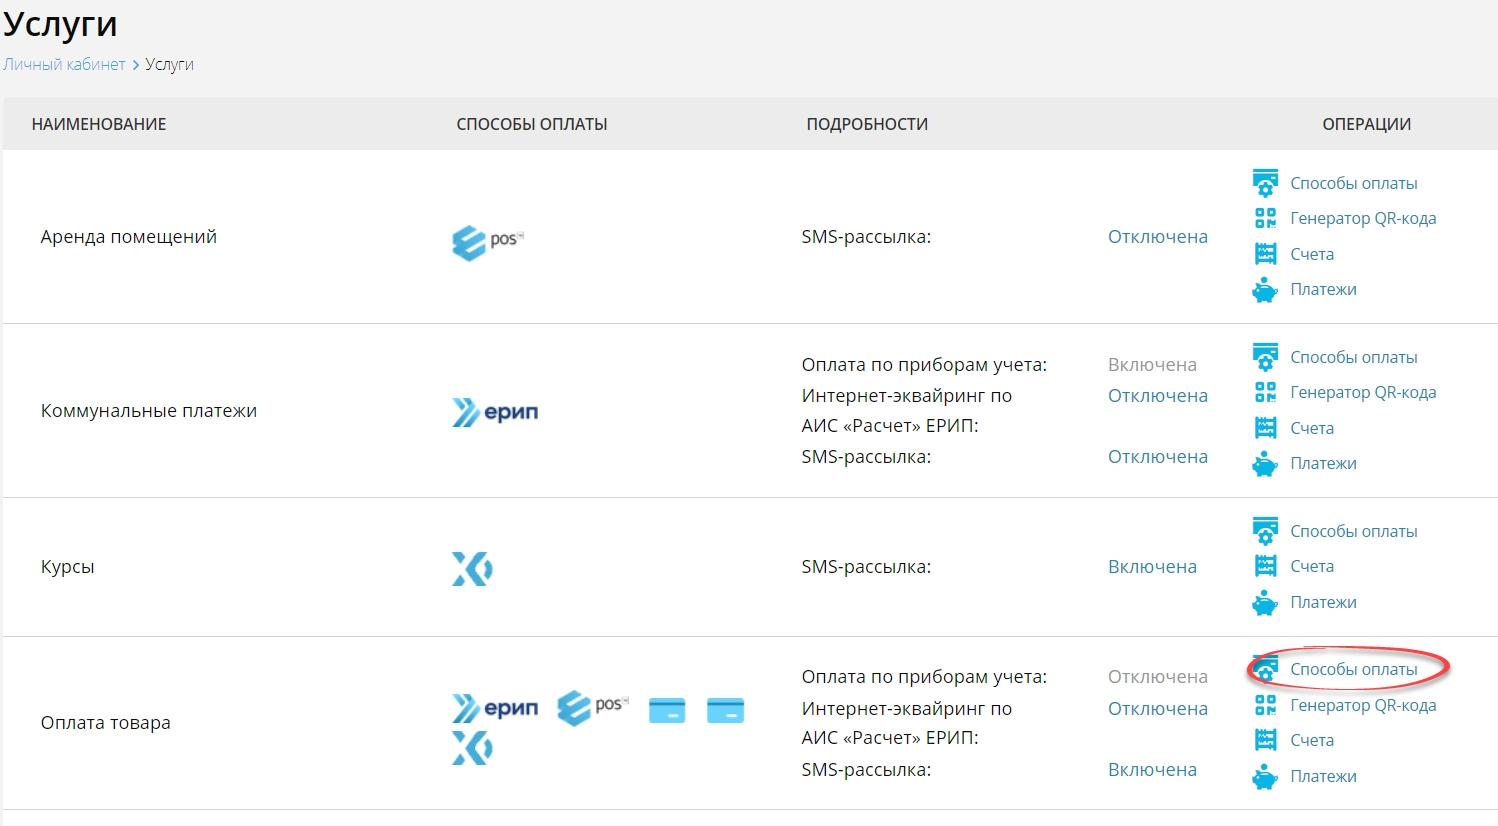Click the QR-code icon in Коммунальные платежи row
Image resolution: width=1498 pixels, height=826 pixels.
[1265, 392]
